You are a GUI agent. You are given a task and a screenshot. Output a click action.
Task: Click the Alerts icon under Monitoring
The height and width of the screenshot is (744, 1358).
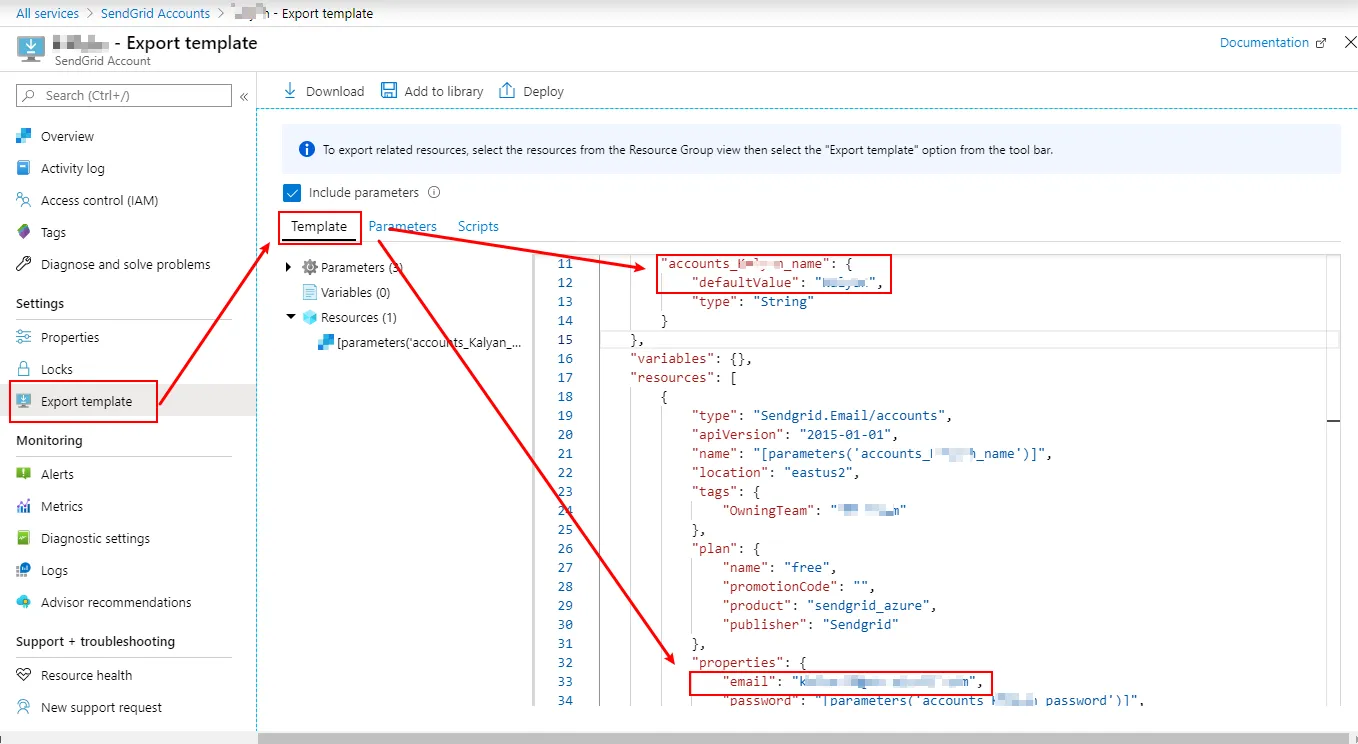24,474
